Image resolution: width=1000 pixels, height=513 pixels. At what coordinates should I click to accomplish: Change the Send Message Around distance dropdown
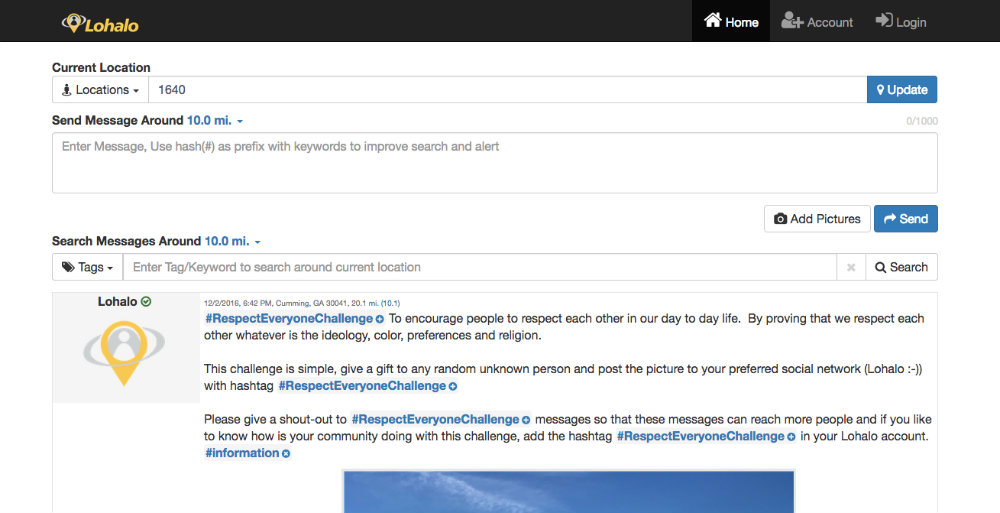pyautogui.click(x=215, y=121)
